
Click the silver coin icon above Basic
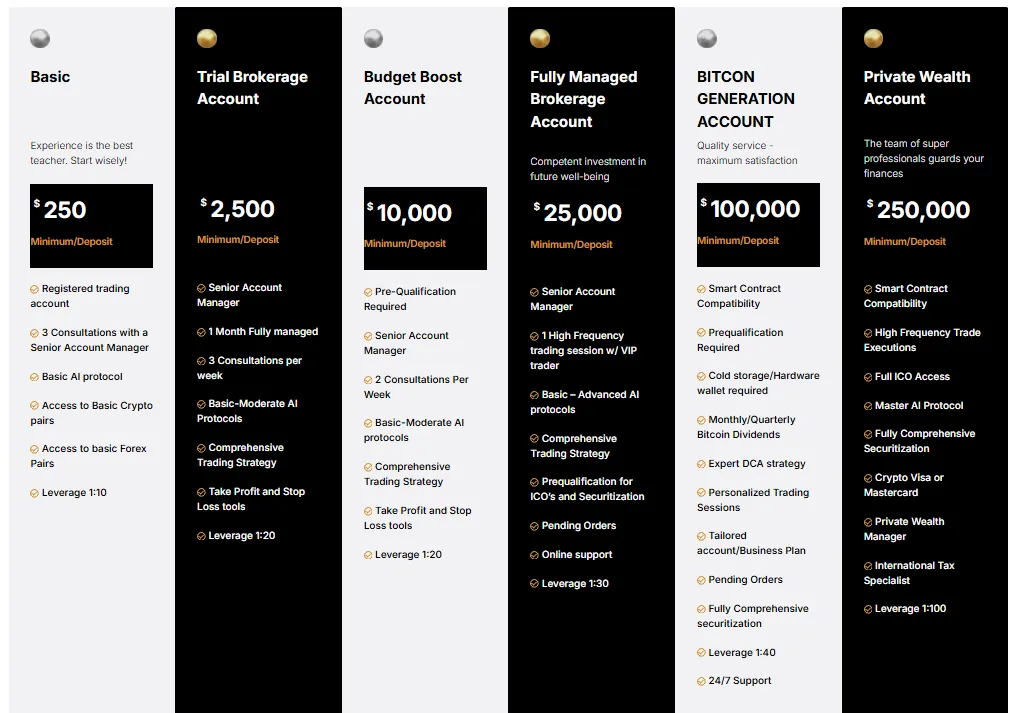pyautogui.click(x=40, y=39)
